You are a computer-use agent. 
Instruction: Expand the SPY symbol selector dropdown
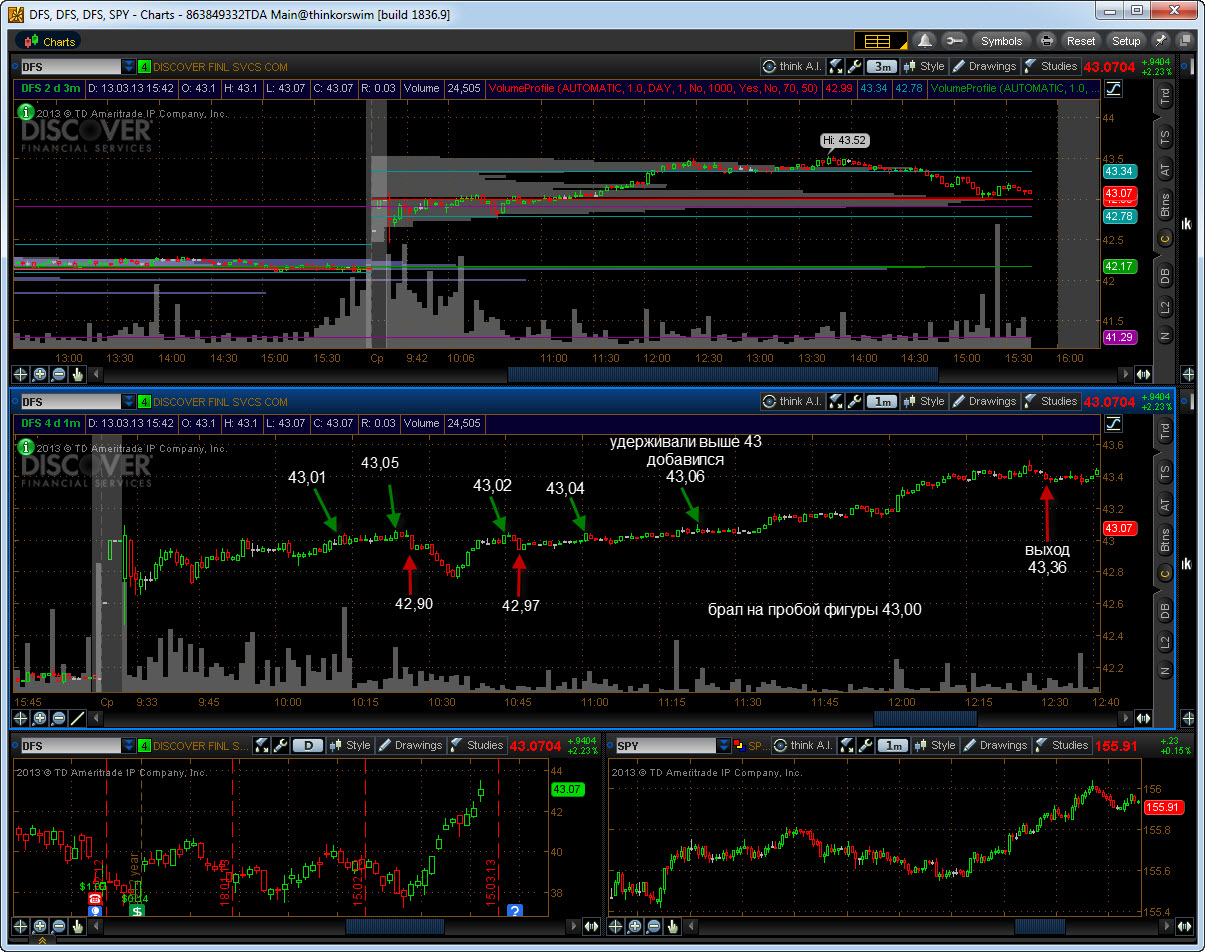(724, 746)
